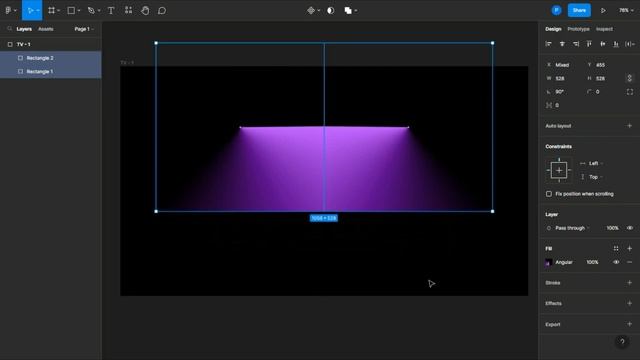
Task: Select the Rectangle 1 layer
Action: pyautogui.click(x=51, y=71)
